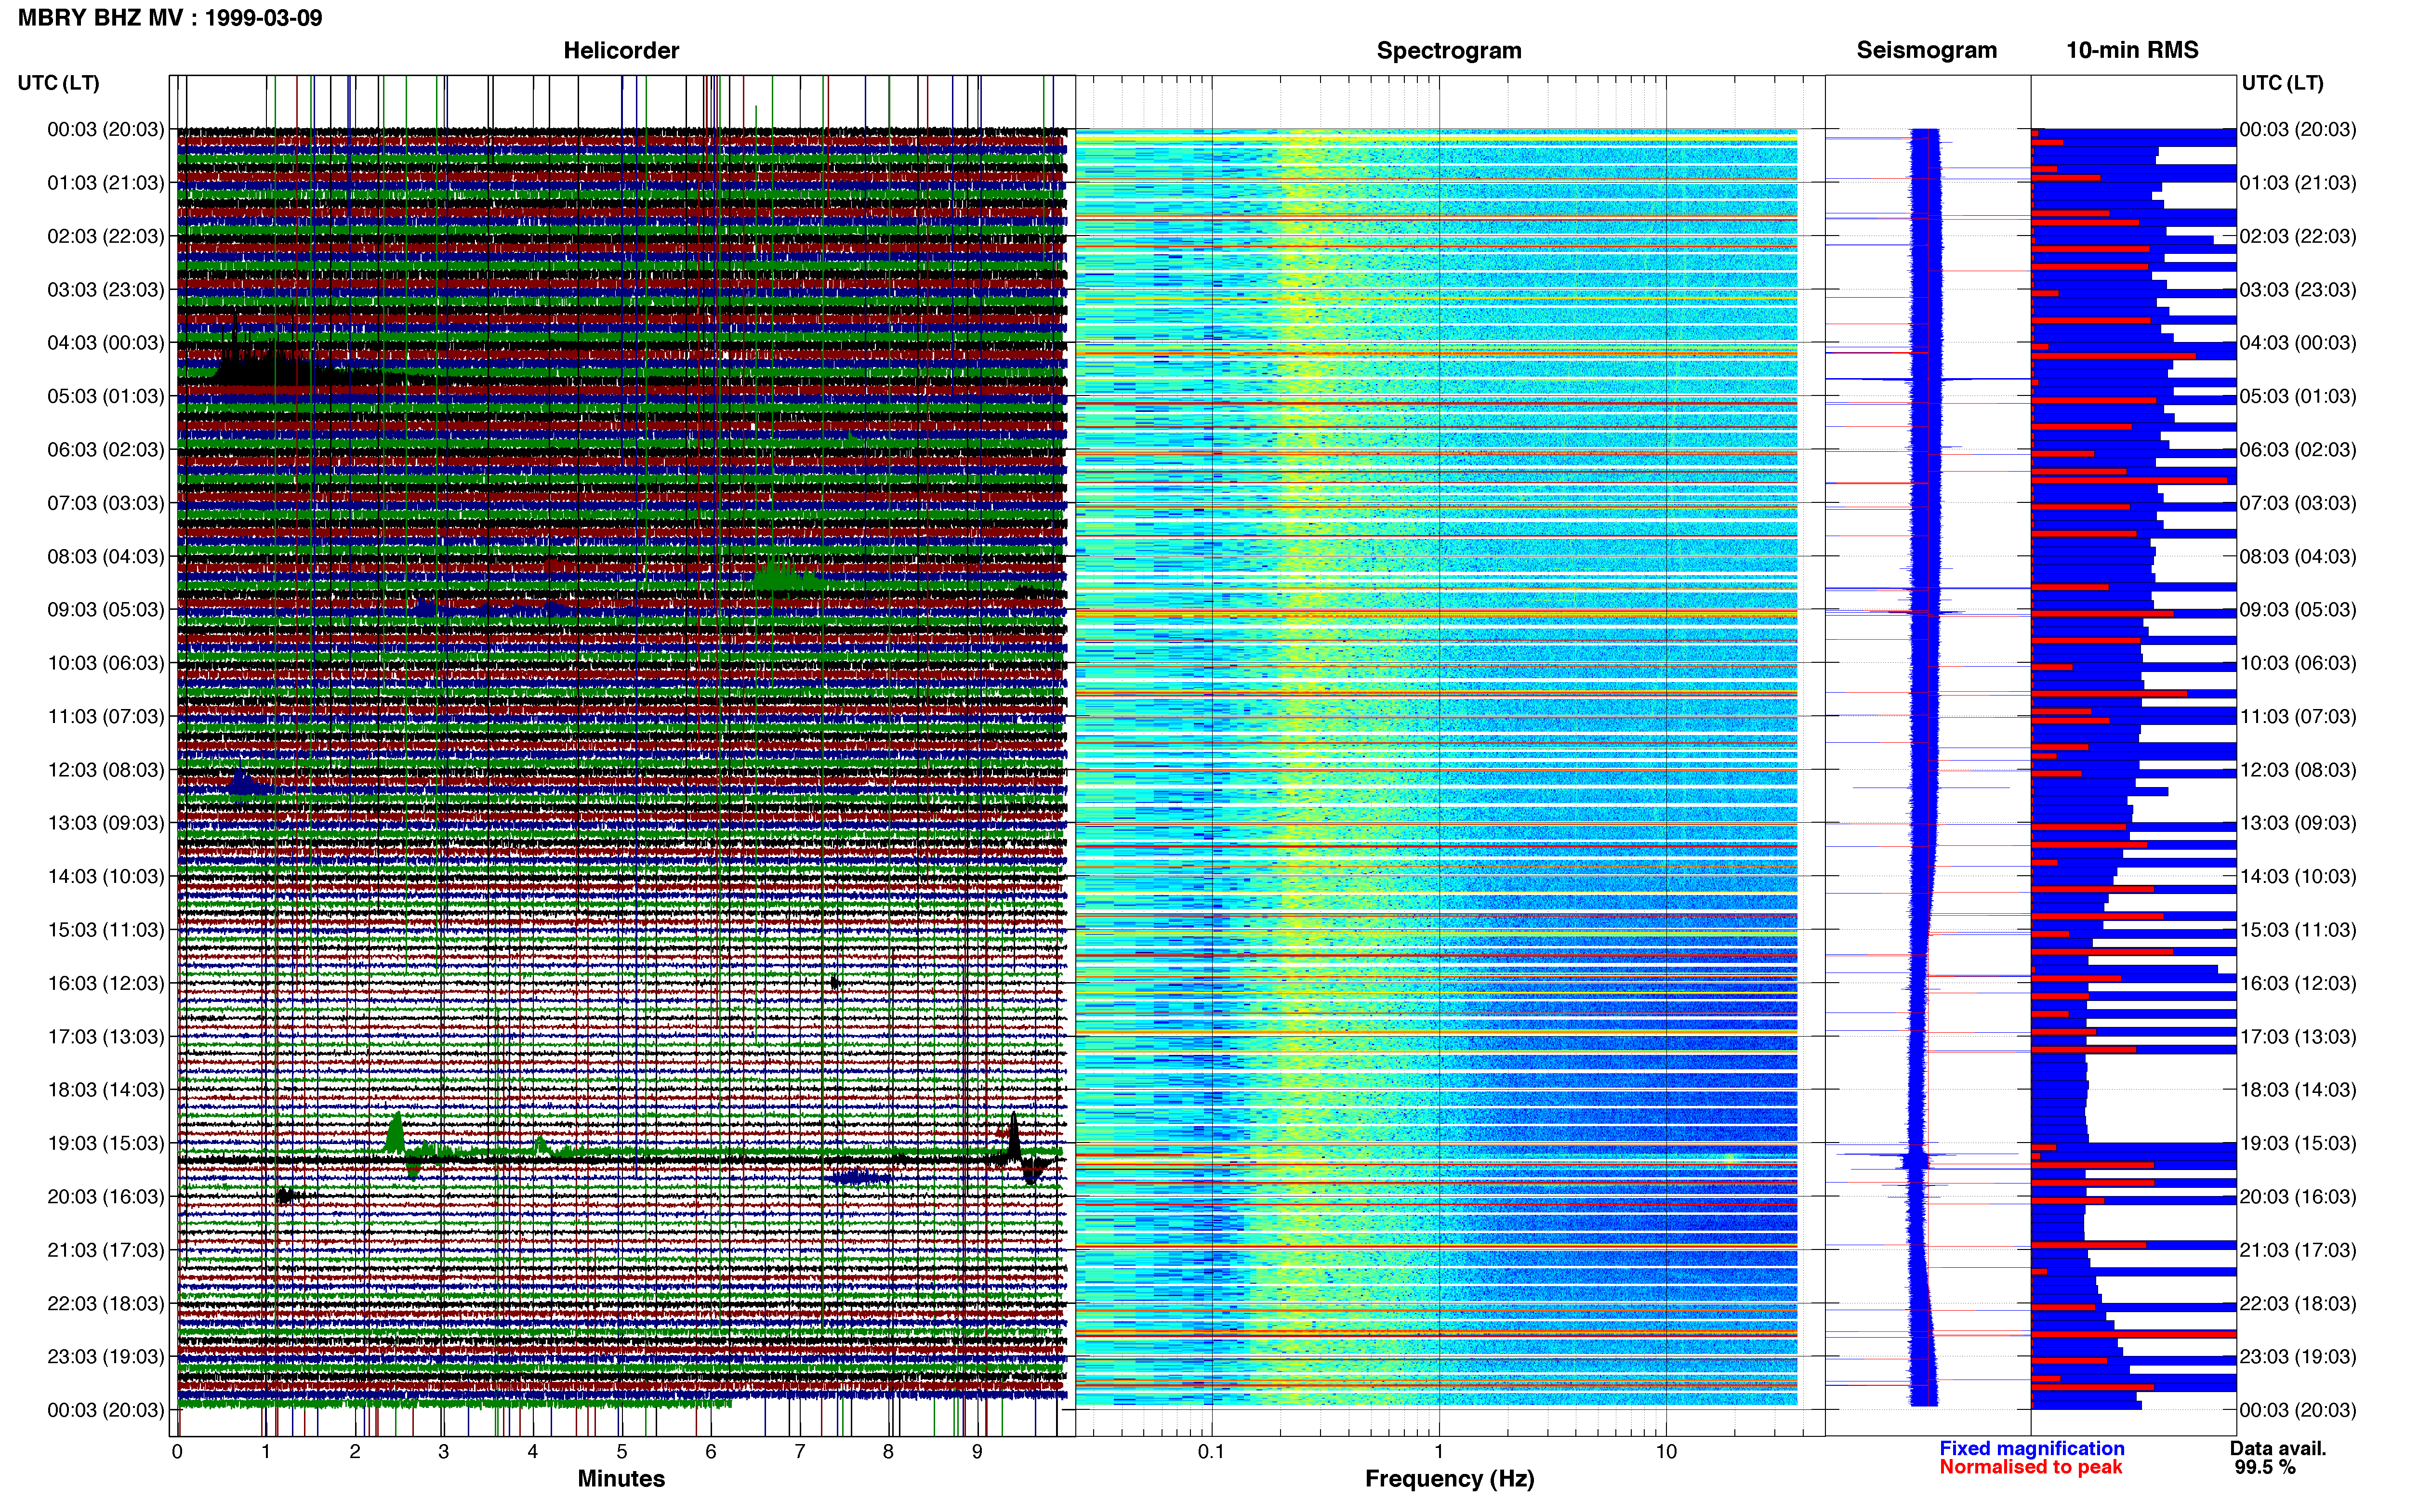The width and height of the screenshot is (2418, 1512).
Task: Select the red Normalised to peak legend text
Action: click(x=2030, y=1467)
